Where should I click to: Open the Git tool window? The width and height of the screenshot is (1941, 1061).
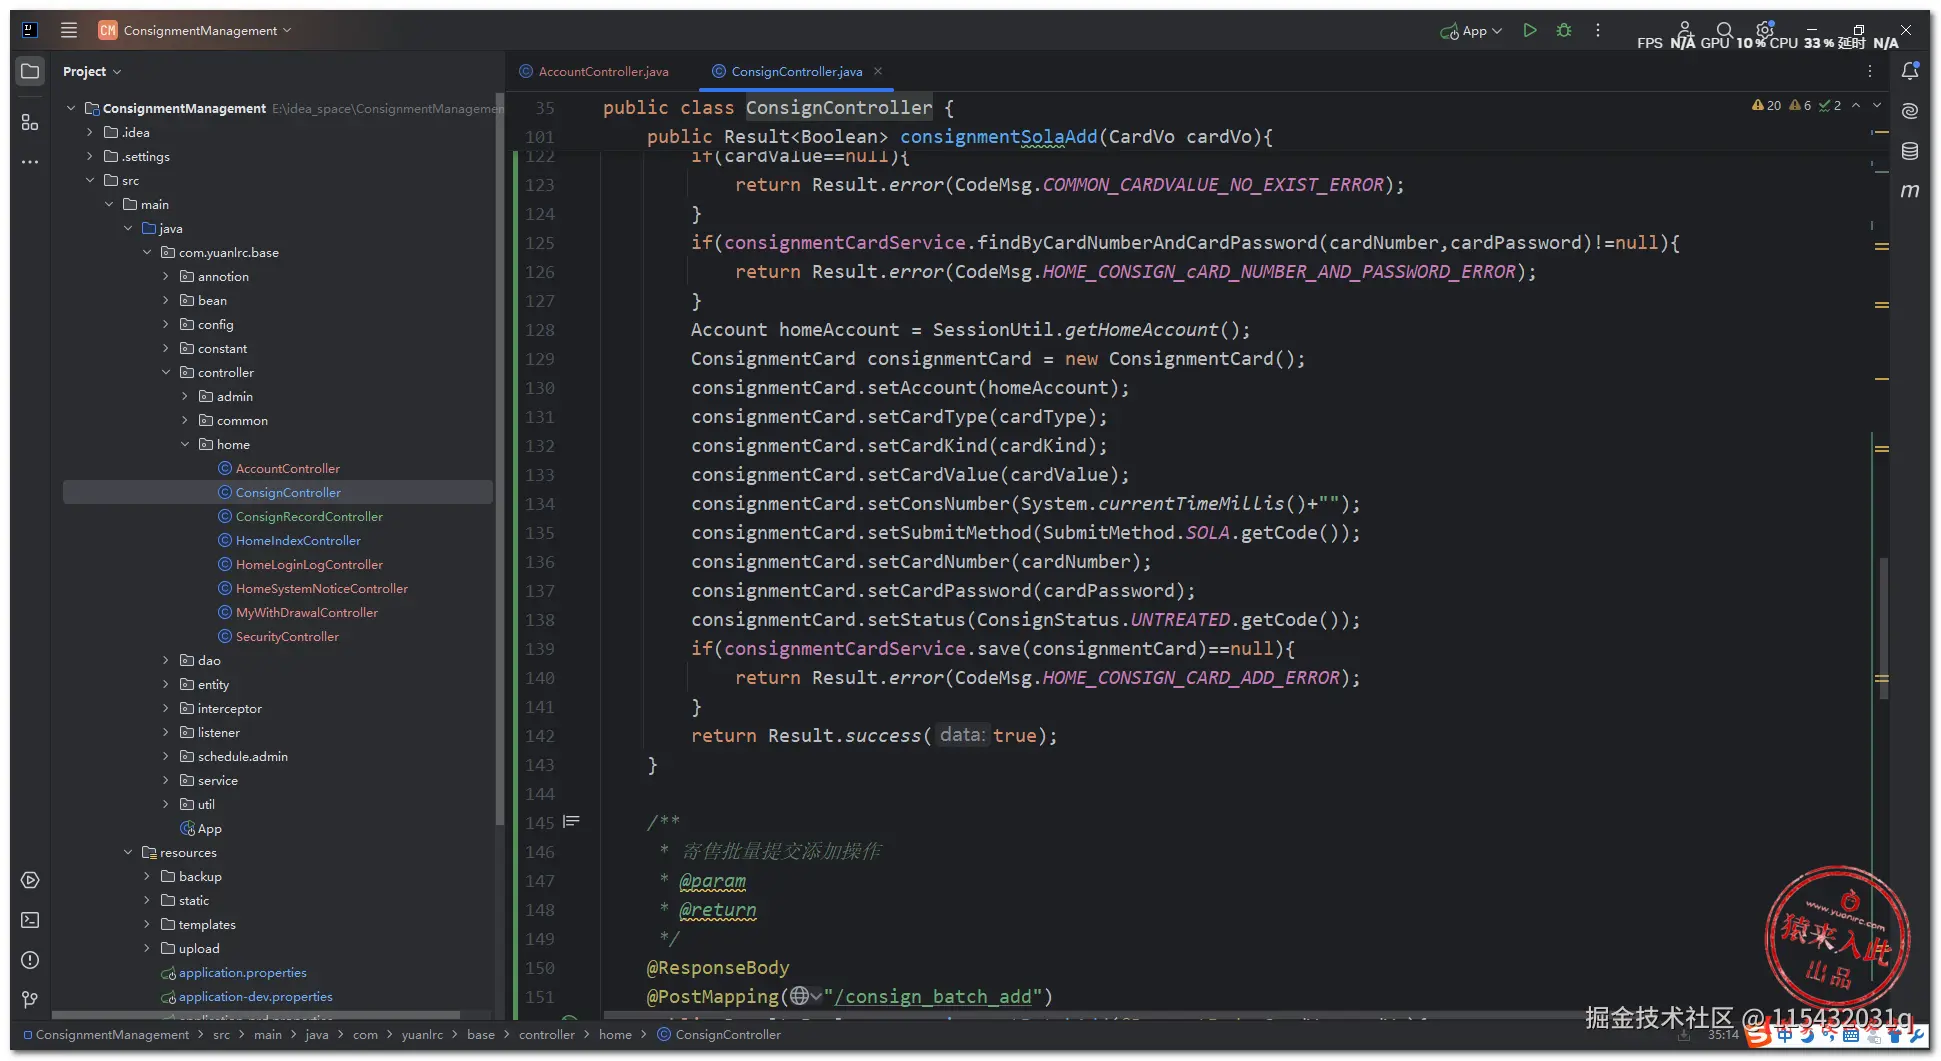click(x=30, y=999)
